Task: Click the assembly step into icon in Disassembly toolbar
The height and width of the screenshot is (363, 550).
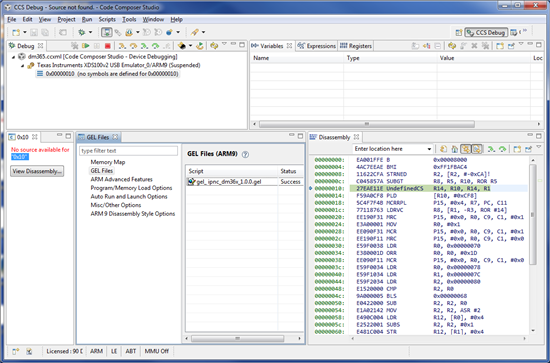Action: pos(491,149)
